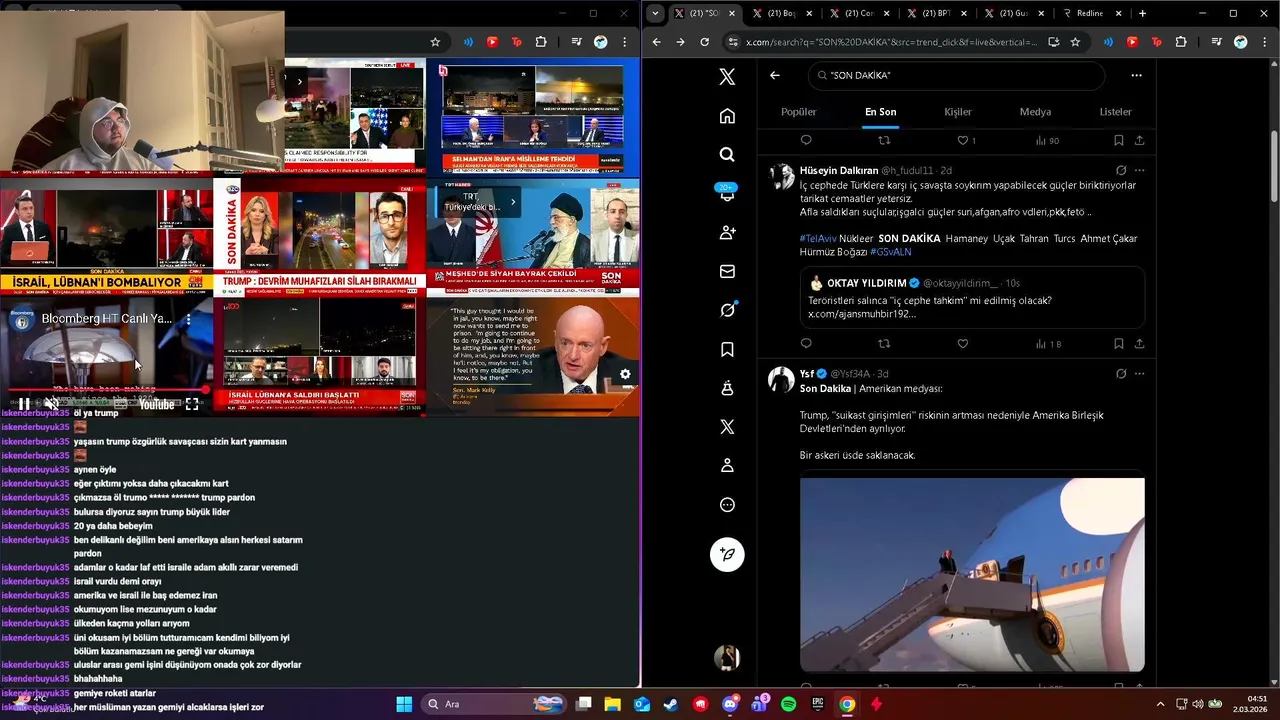This screenshot has height=720, width=1280.
Task: Open more menu on Hüseyin Dalkıran's post
Action: tap(1139, 171)
